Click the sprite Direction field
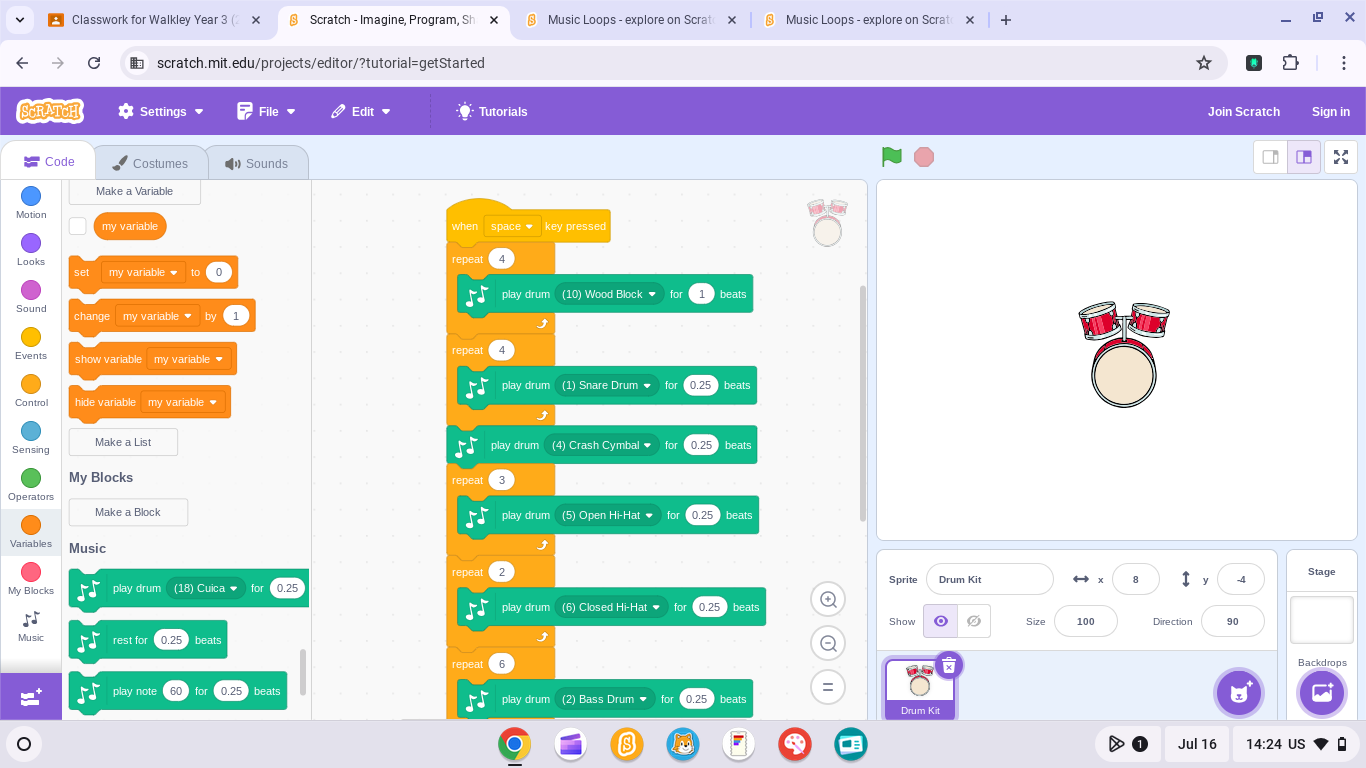The image size is (1366, 768). point(1232,621)
